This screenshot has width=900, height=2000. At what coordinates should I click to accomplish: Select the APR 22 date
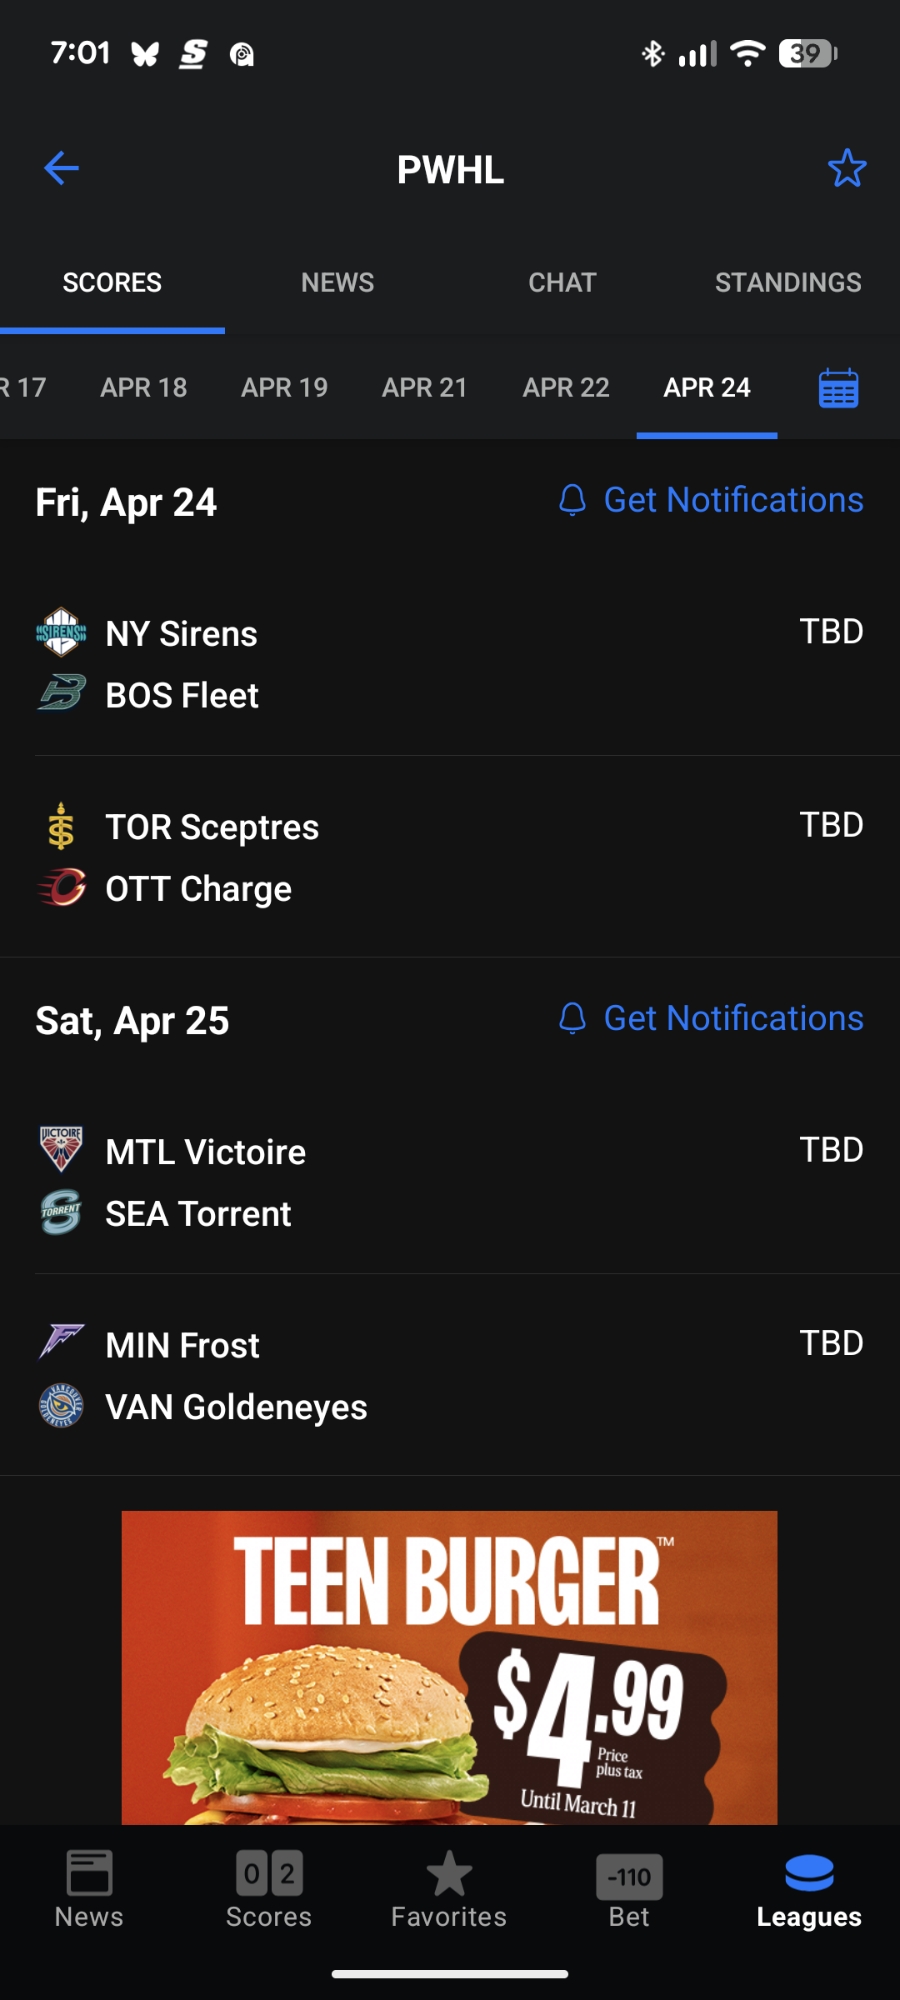566,388
